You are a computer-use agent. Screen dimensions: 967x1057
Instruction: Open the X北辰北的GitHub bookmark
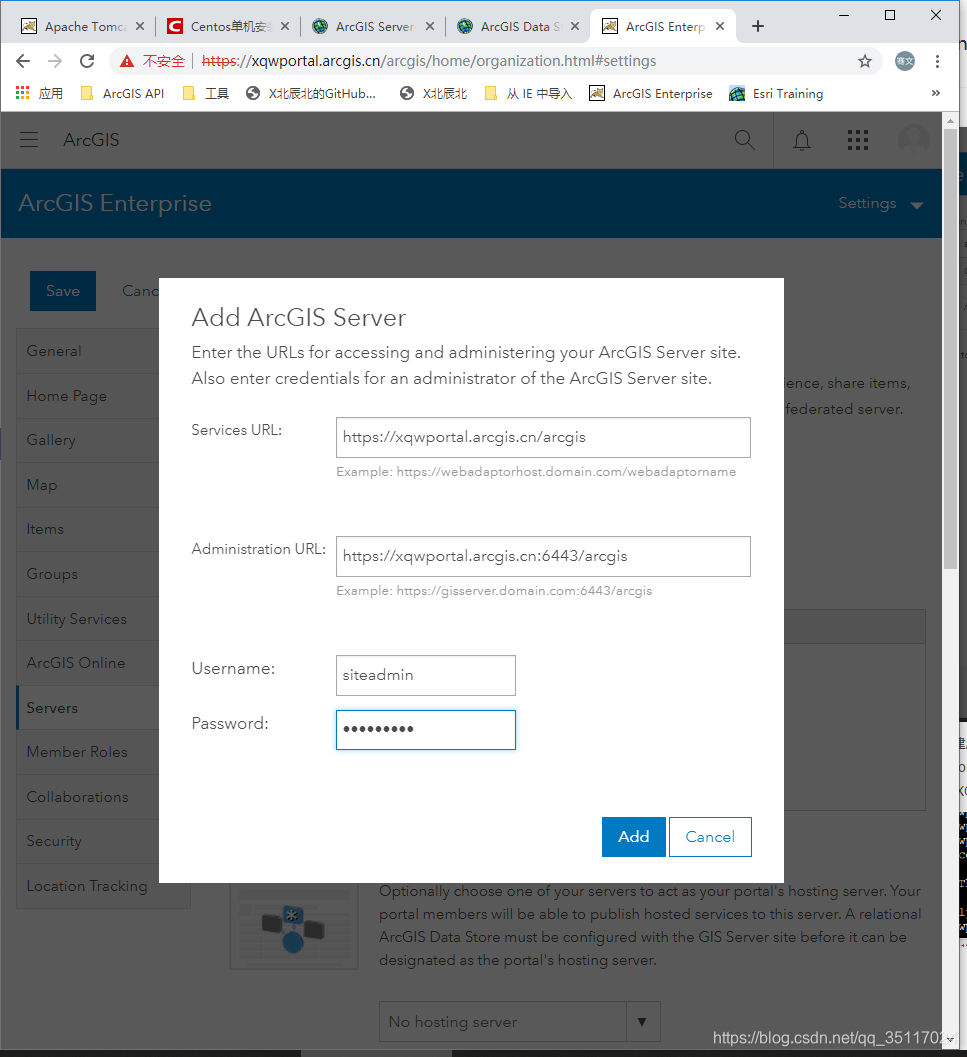[x=311, y=93]
